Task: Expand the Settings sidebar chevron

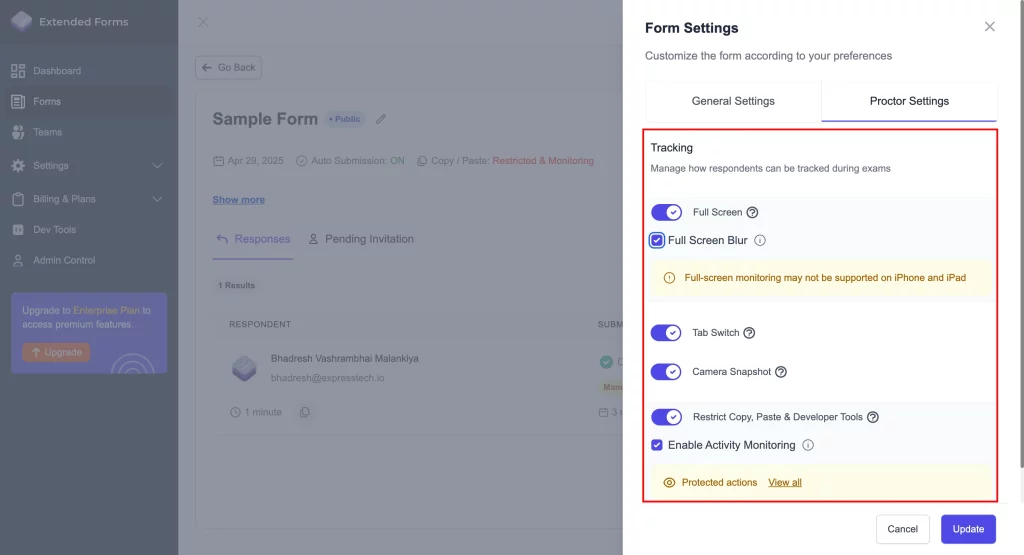Action: pyautogui.click(x=157, y=166)
